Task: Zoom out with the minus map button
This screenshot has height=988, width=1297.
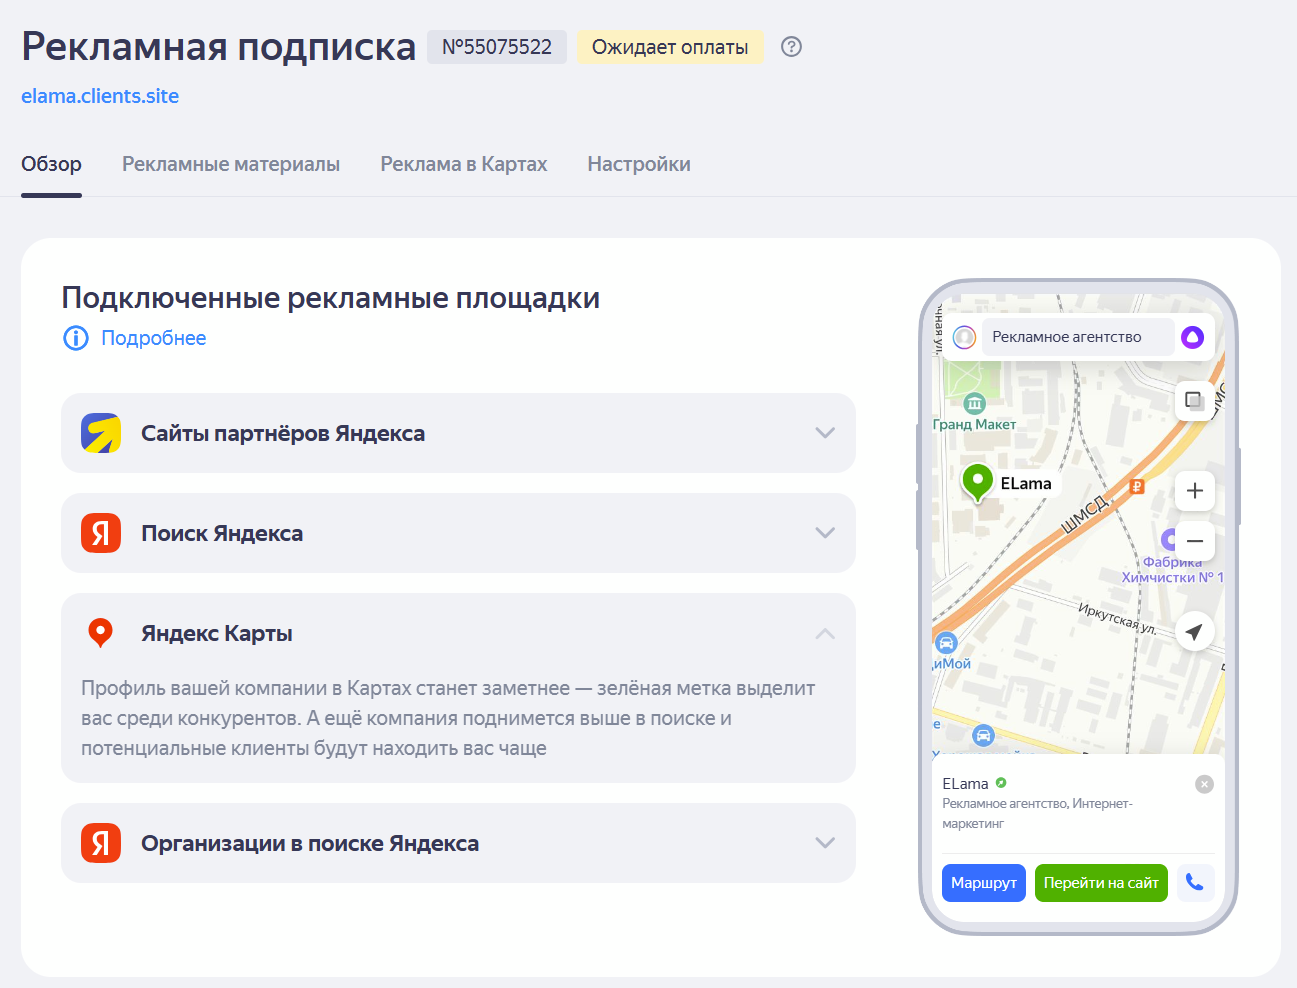Action: (1194, 541)
